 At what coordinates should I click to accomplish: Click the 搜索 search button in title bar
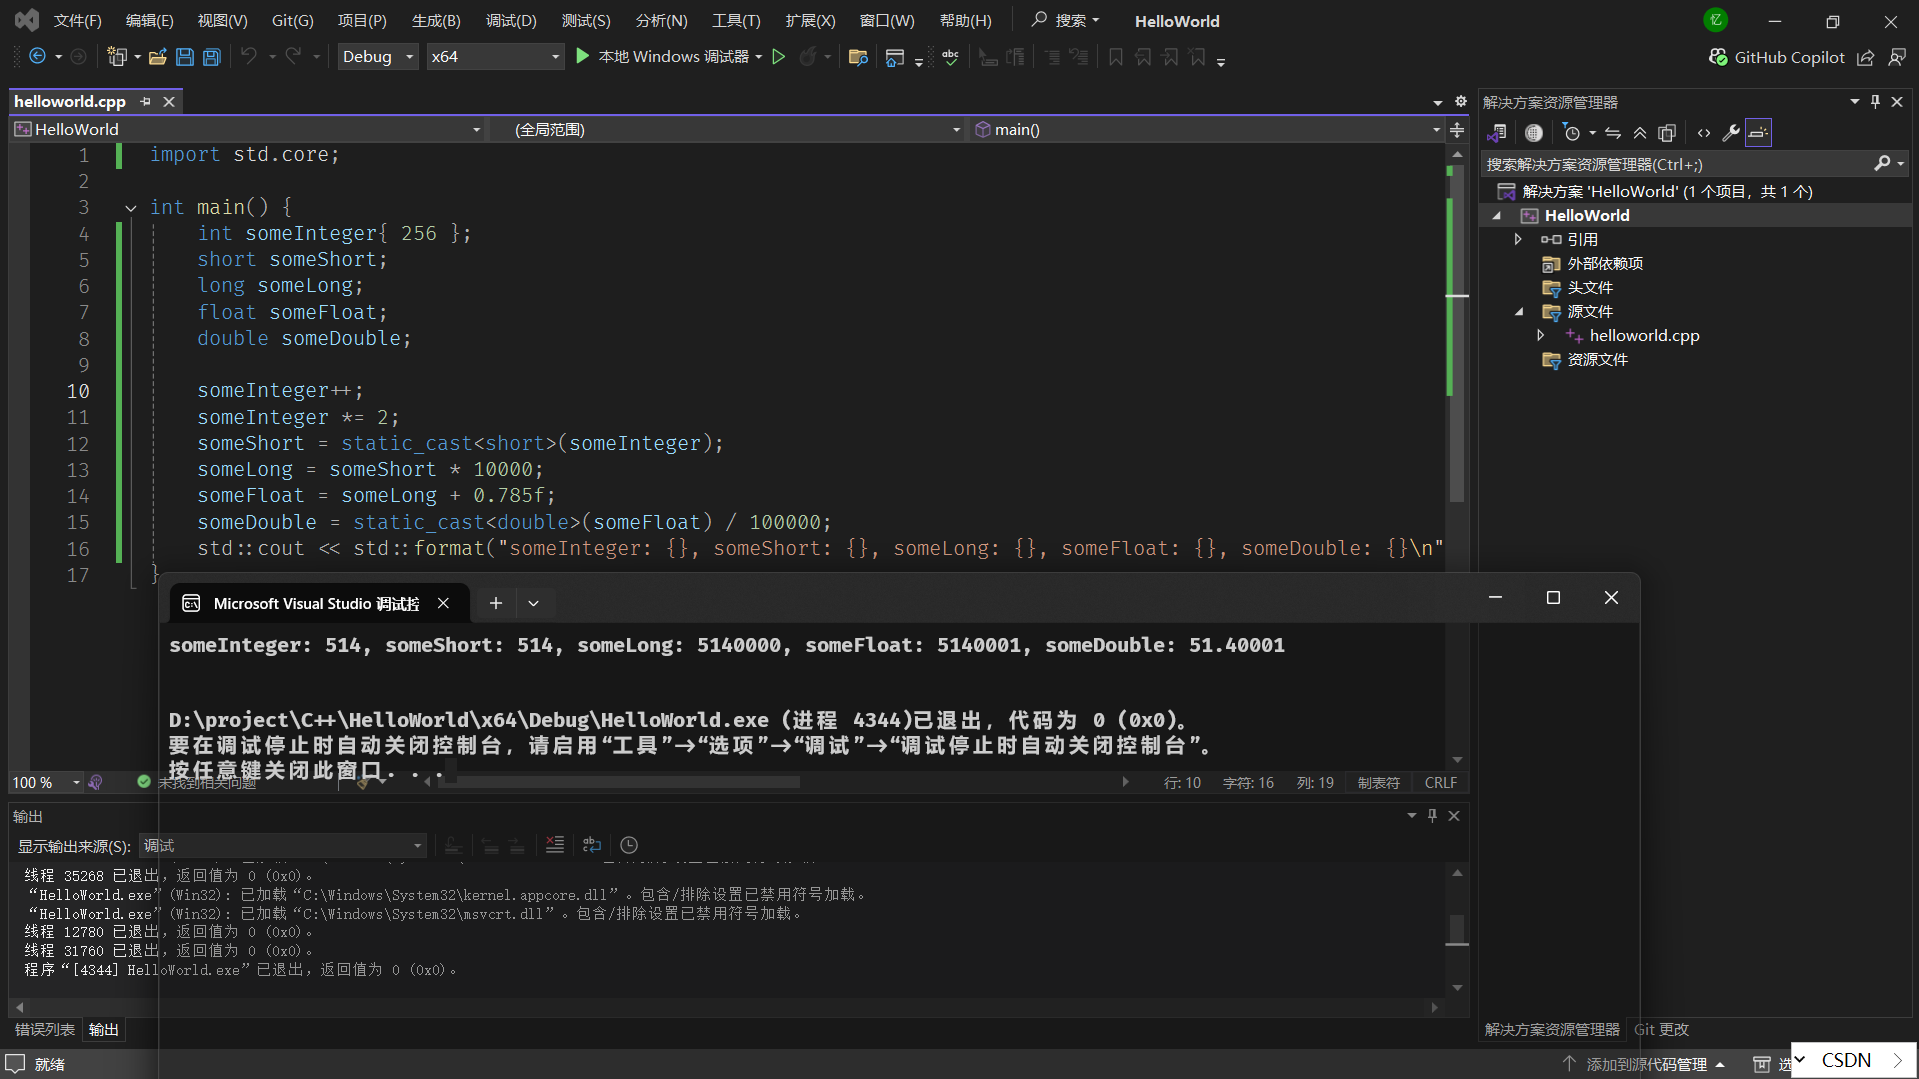(1066, 20)
